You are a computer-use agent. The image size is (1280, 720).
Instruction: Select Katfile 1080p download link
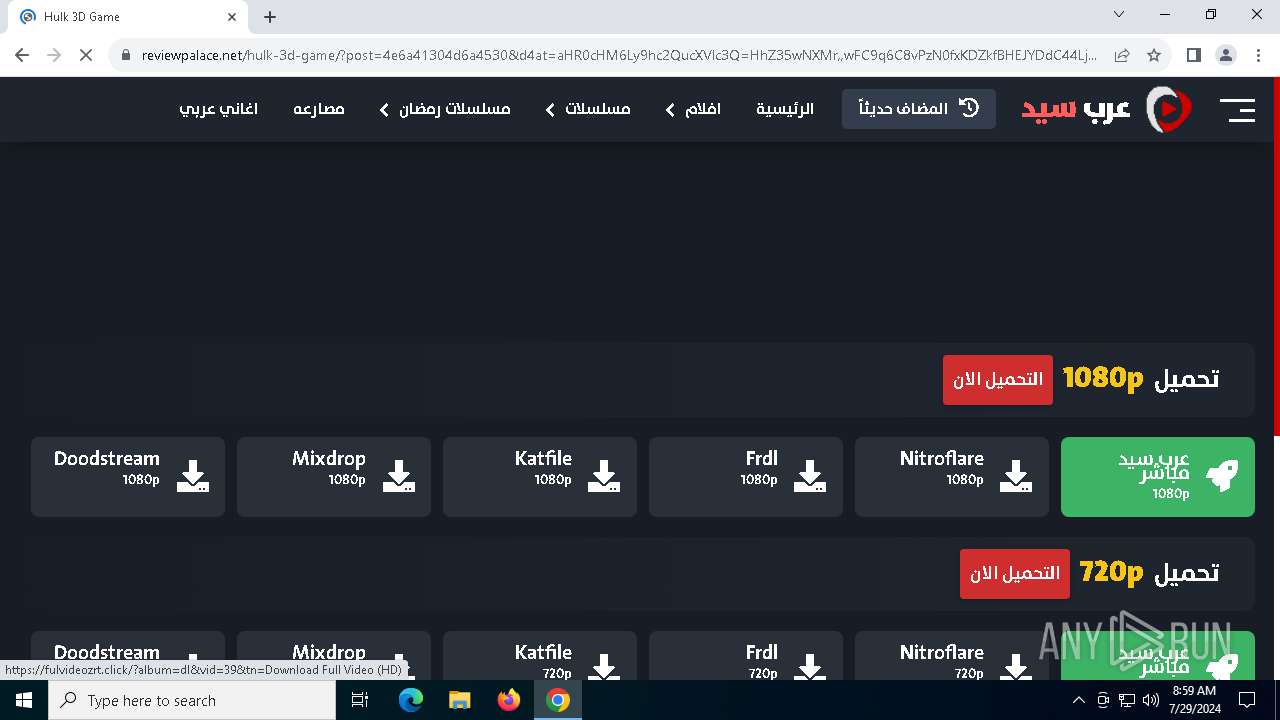click(x=540, y=477)
